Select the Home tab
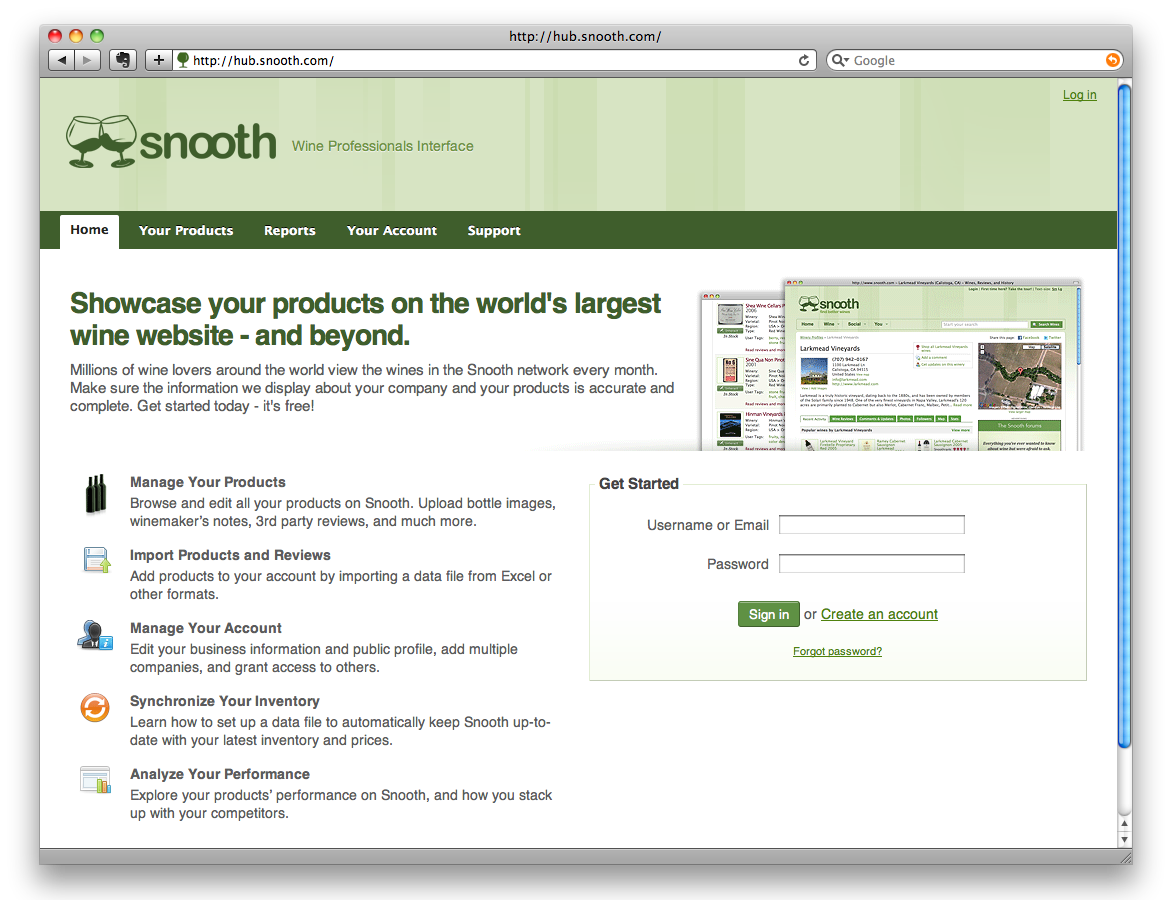The width and height of the screenshot is (1172, 900). tap(89, 230)
